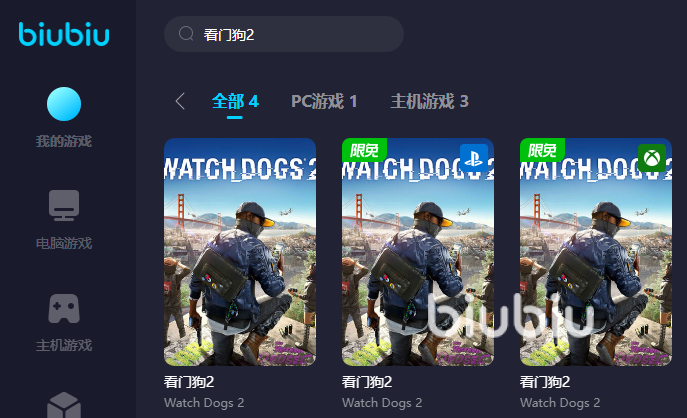Switch to the 全部 4 tab
The width and height of the screenshot is (687, 418).
tap(235, 102)
